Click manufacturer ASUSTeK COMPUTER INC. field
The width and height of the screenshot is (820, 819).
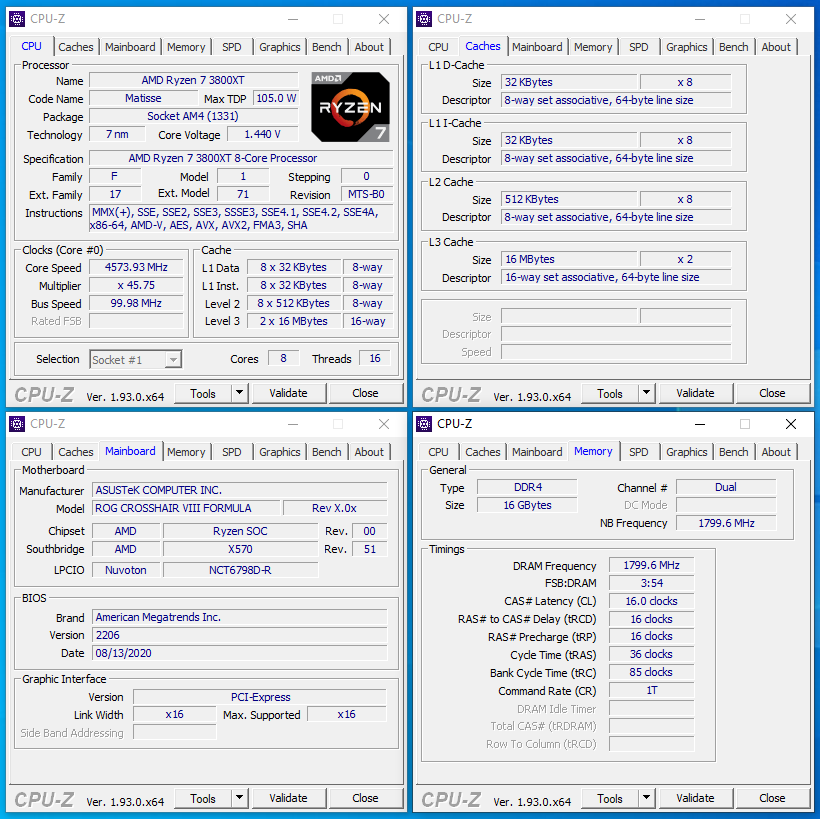[x=240, y=490]
